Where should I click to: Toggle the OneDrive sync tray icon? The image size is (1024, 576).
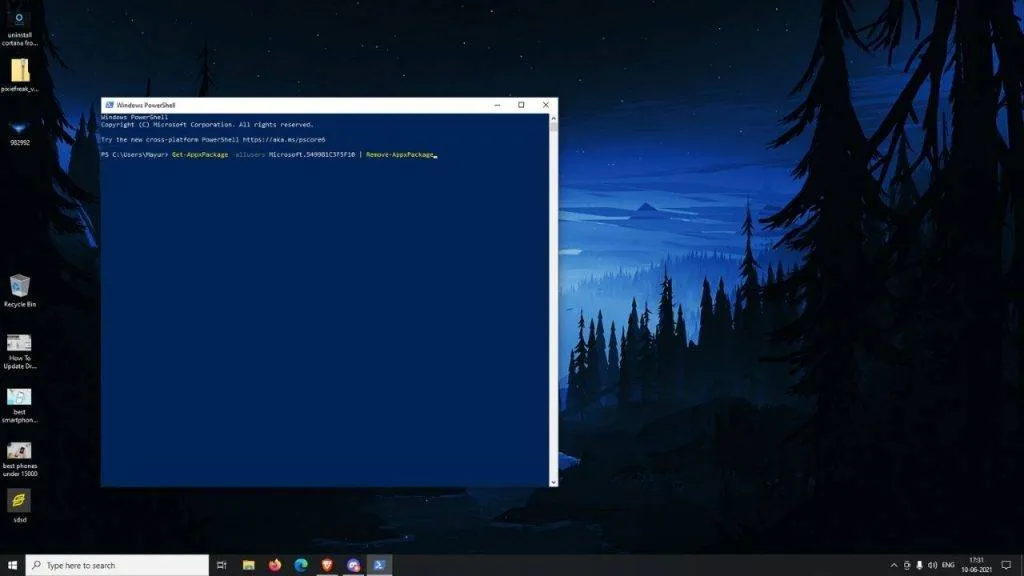pyautogui.click(x=907, y=565)
